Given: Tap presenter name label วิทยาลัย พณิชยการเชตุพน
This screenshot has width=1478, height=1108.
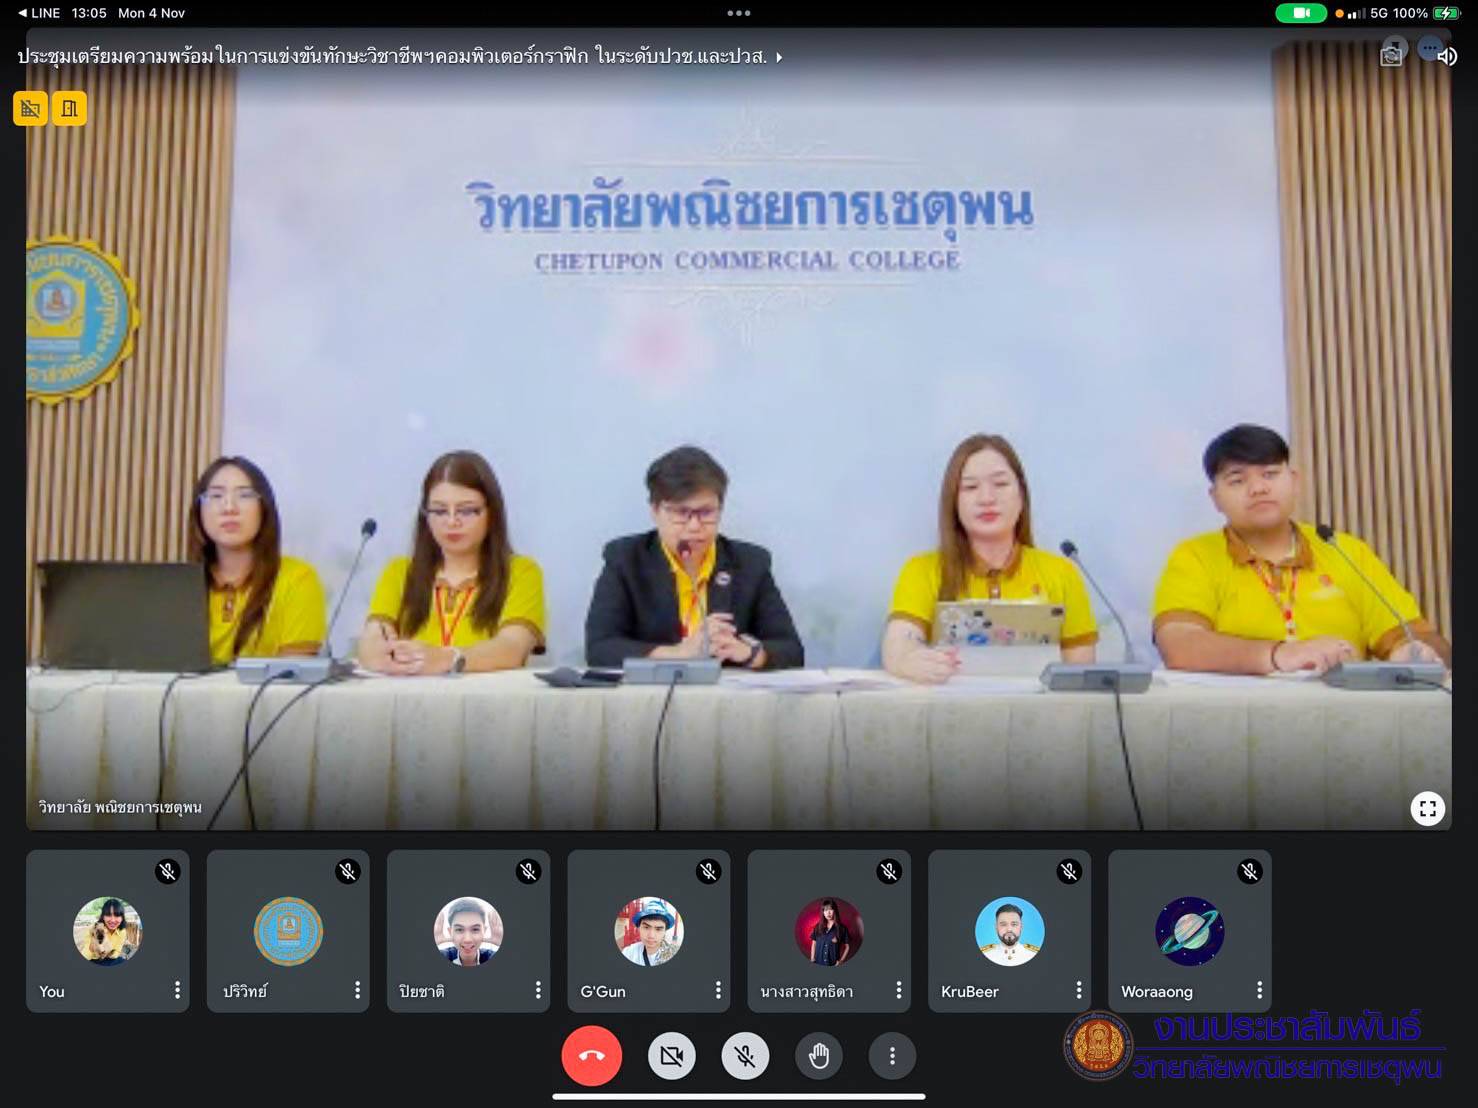Looking at the screenshot, I should 120,807.
